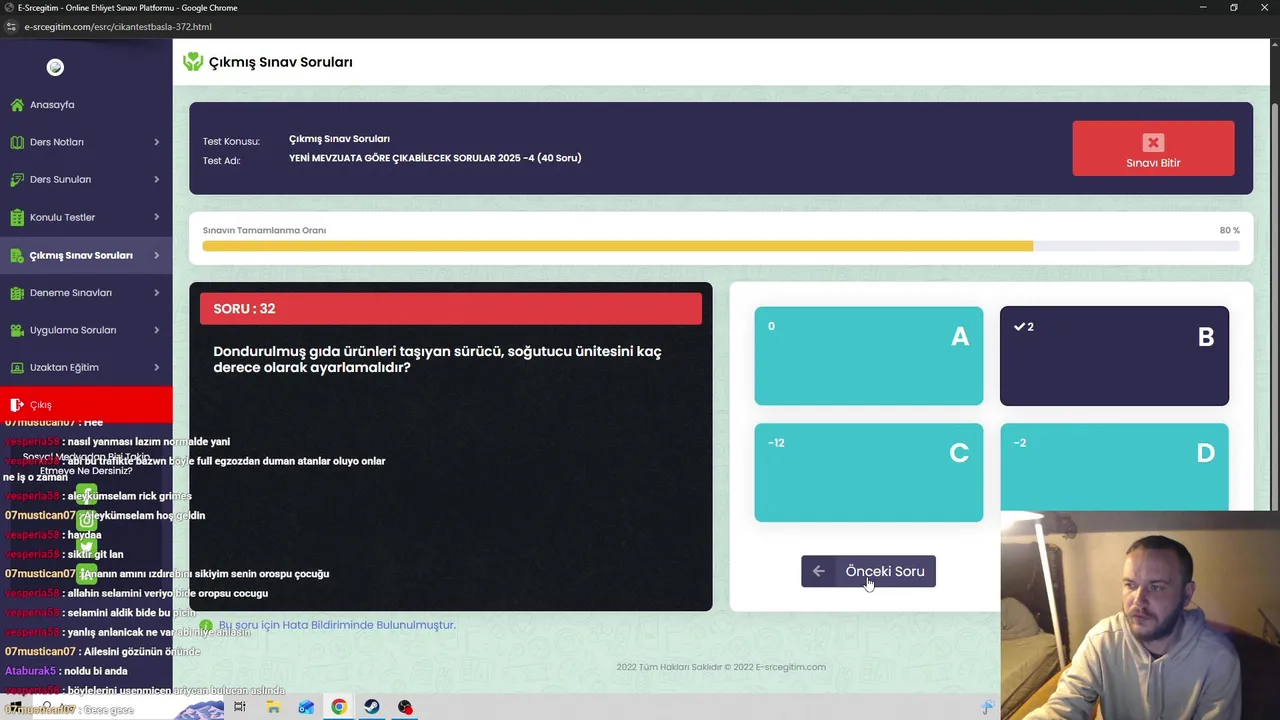Go to Anasayfa in the sidebar

click(52, 105)
